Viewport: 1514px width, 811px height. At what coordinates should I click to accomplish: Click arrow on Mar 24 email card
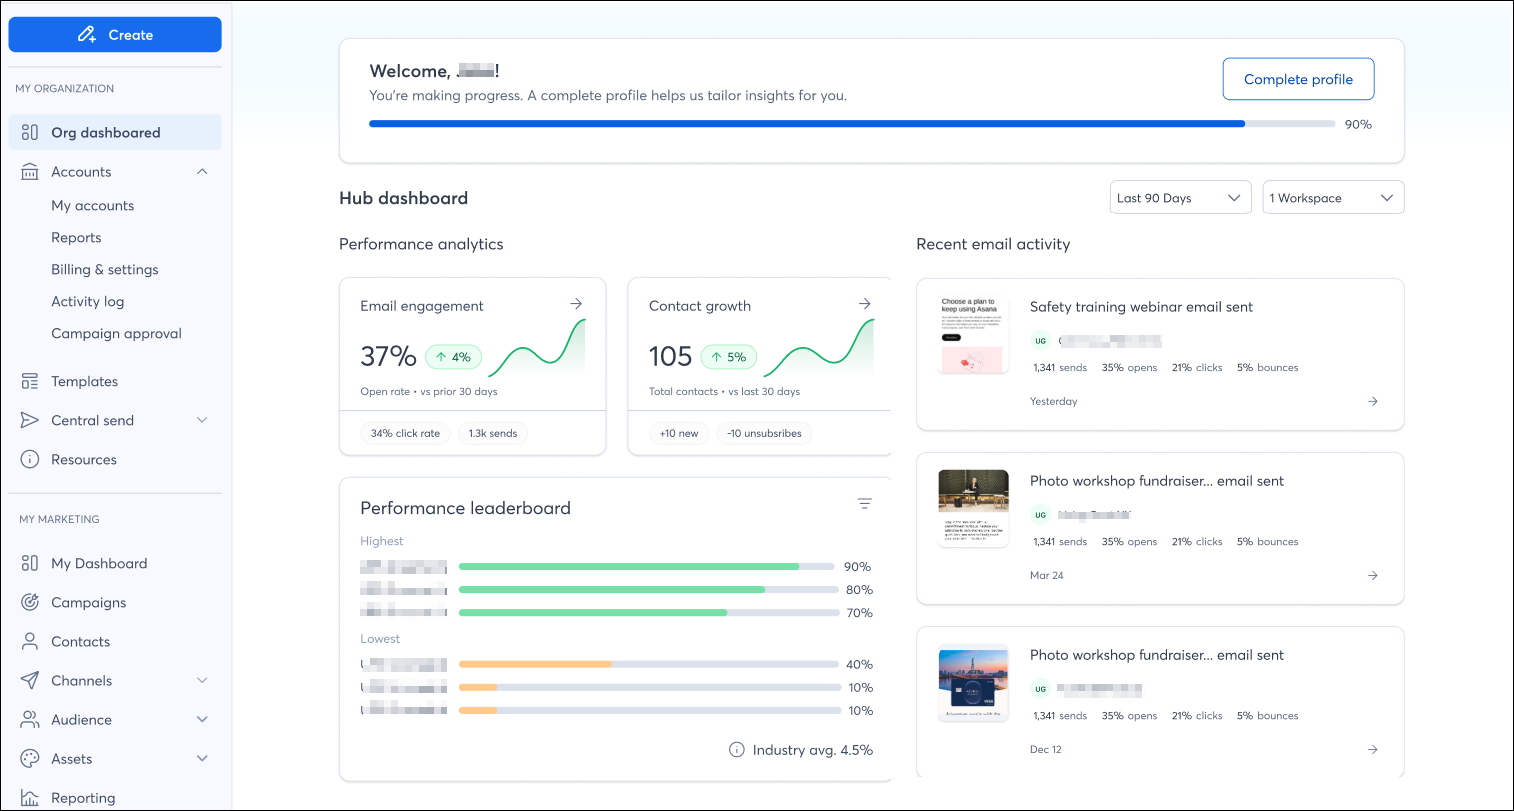pos(1373,576)
